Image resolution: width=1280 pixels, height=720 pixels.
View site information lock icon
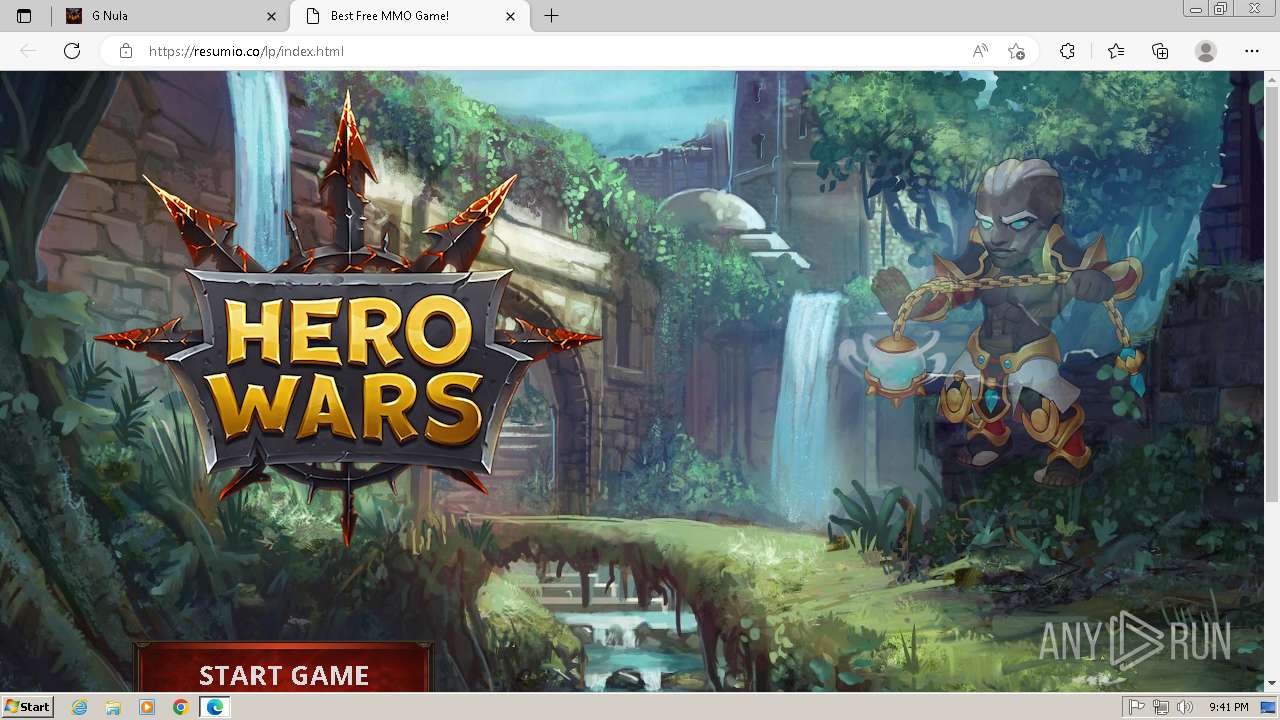point(126,51)
